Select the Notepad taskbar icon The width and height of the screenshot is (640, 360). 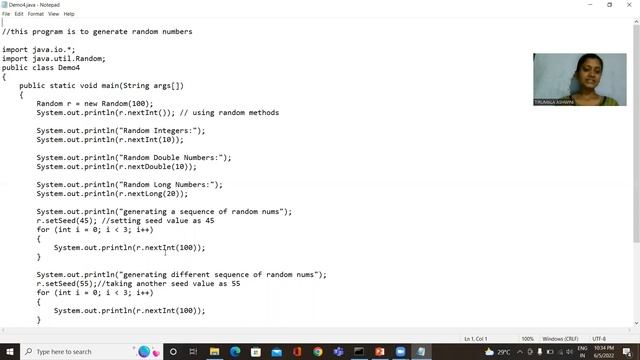coord(421,351)
